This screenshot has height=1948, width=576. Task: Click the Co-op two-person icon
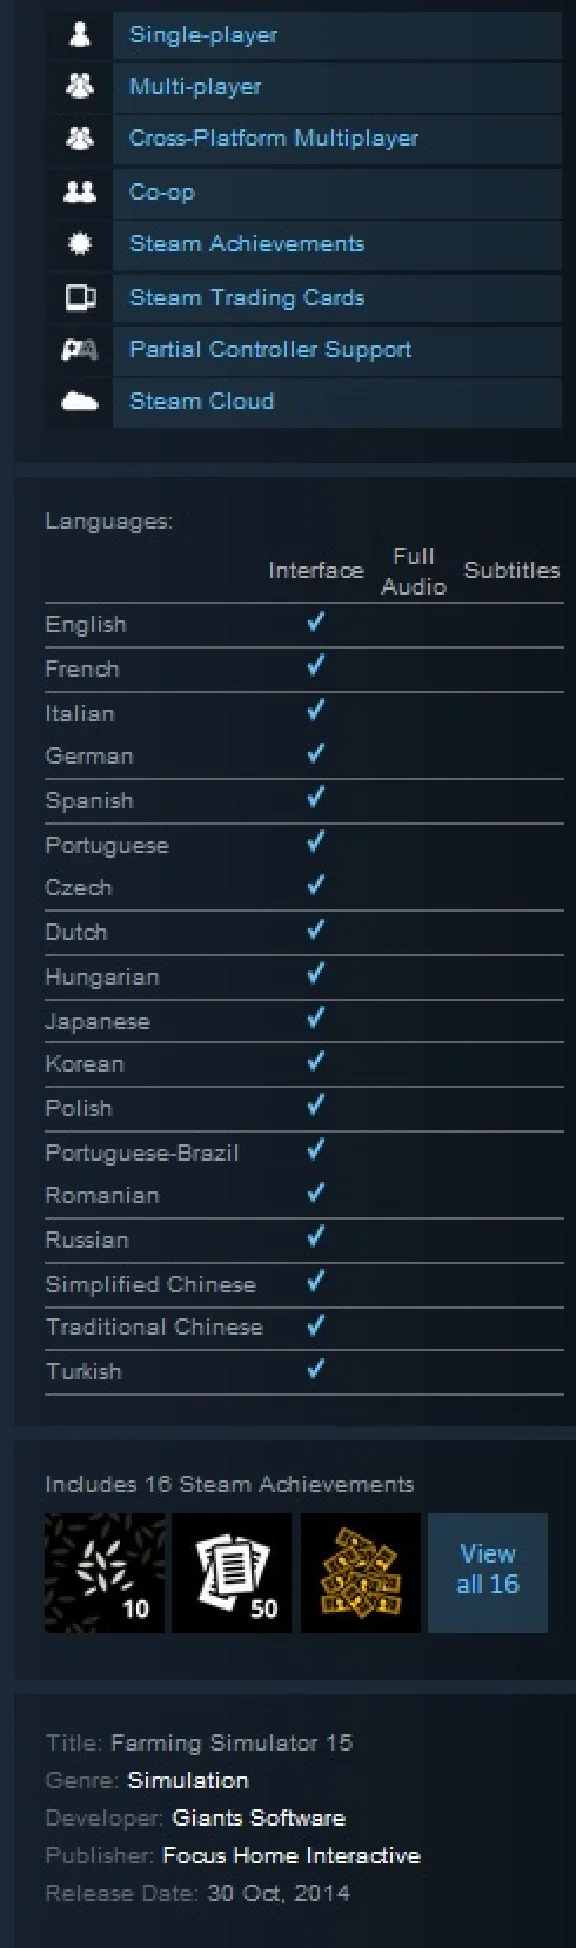pos(80,192)
